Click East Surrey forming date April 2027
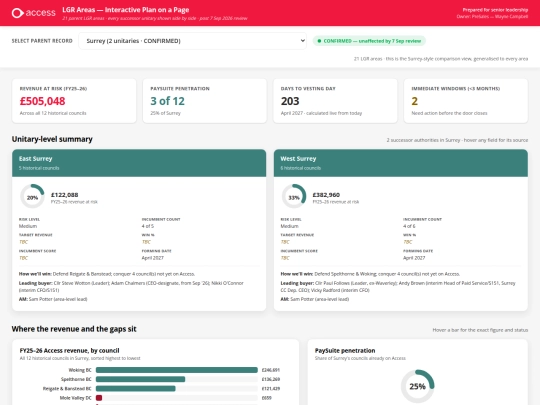 153,258
